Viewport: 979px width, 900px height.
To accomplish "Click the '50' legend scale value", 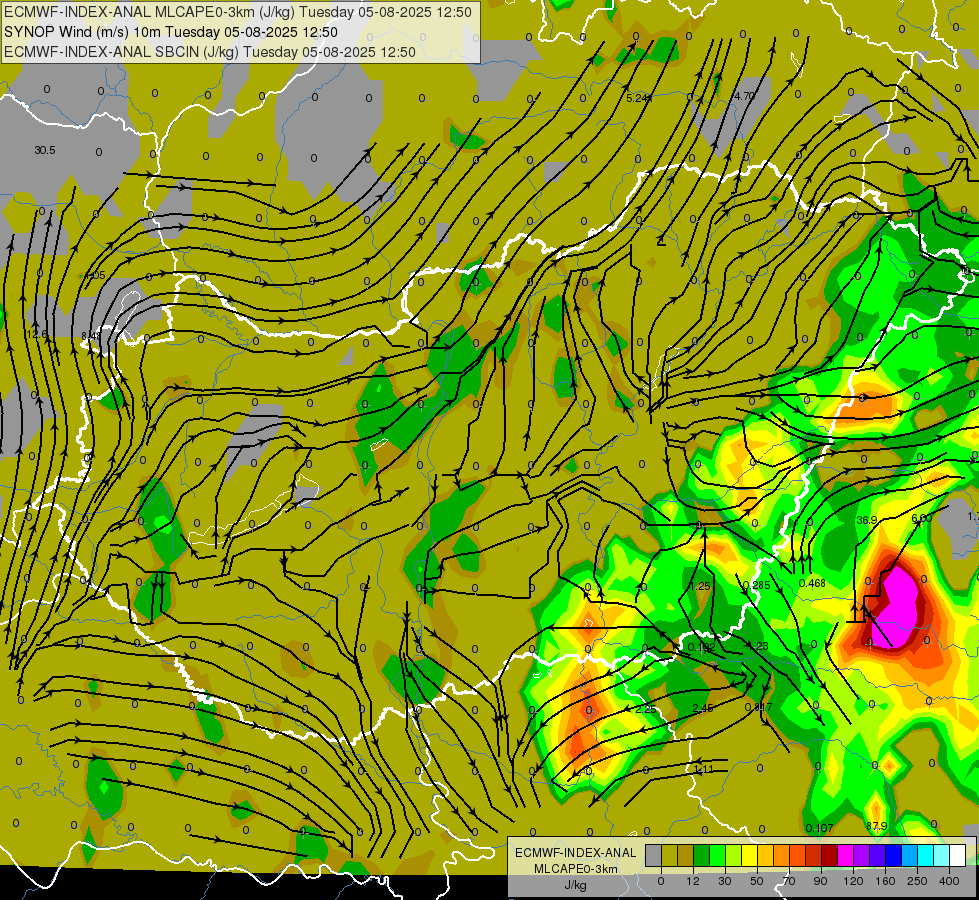I will (x=756, y=881).
